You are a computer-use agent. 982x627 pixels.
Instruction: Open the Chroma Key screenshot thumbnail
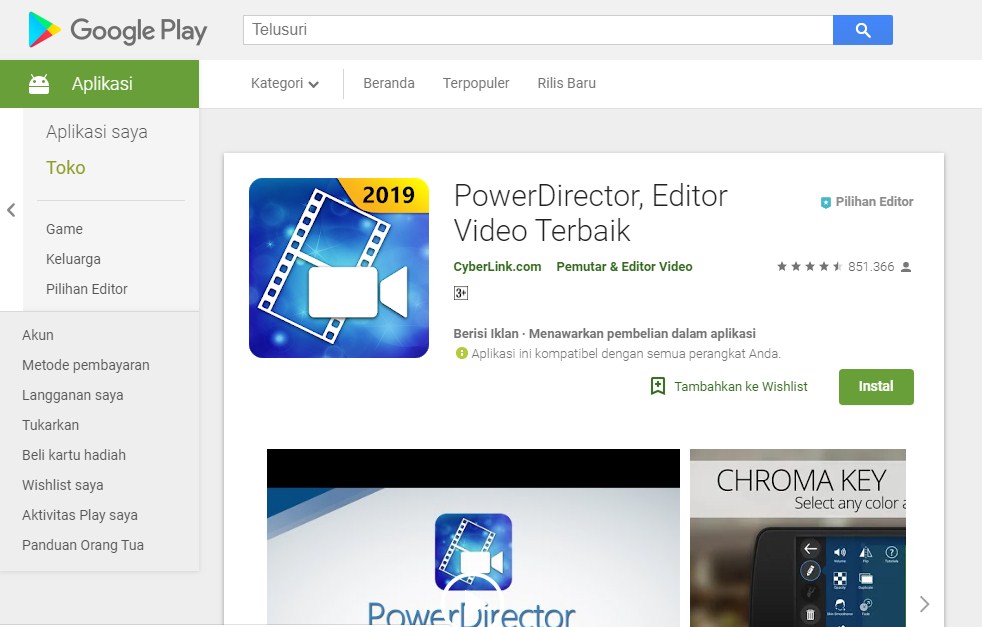[x=798, y=538]
